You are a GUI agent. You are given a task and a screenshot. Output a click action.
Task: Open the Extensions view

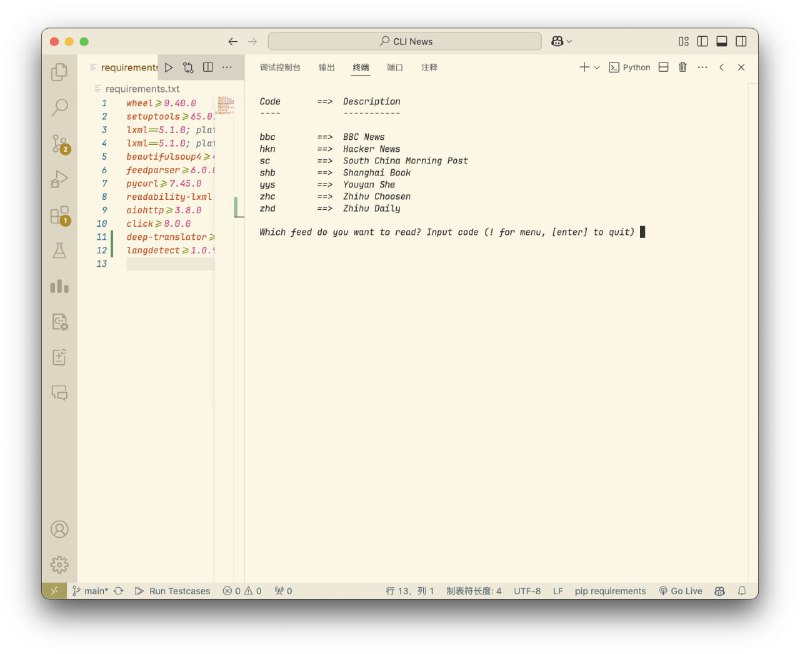click(x=60, y=216)
